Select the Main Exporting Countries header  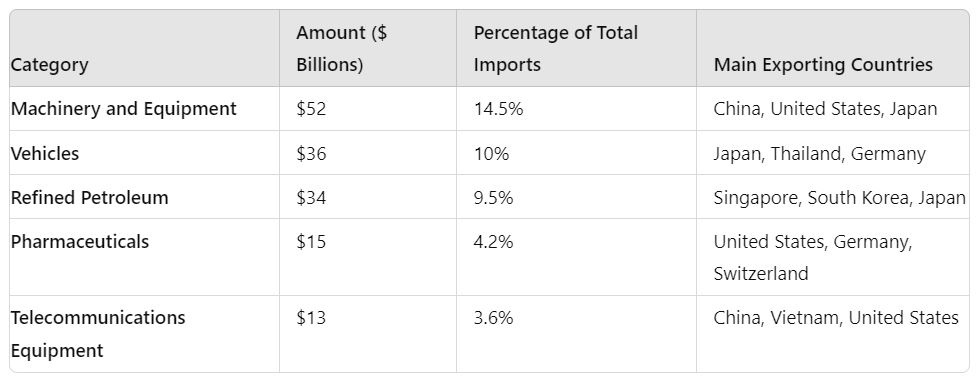point(823,65)
